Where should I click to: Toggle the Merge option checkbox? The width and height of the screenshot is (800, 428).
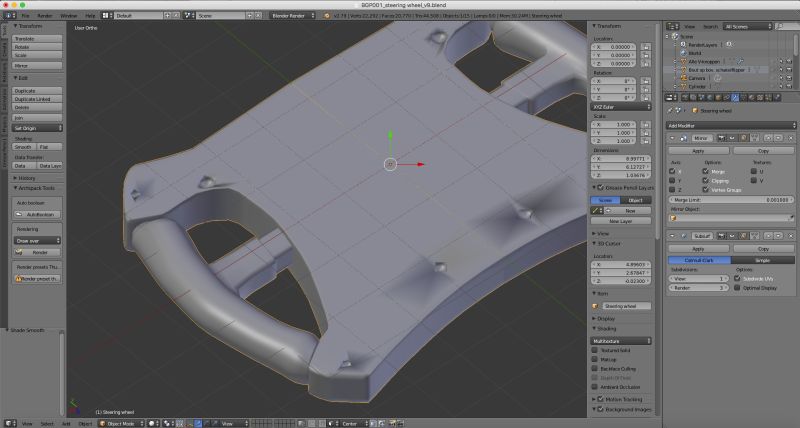coord(706,171)
